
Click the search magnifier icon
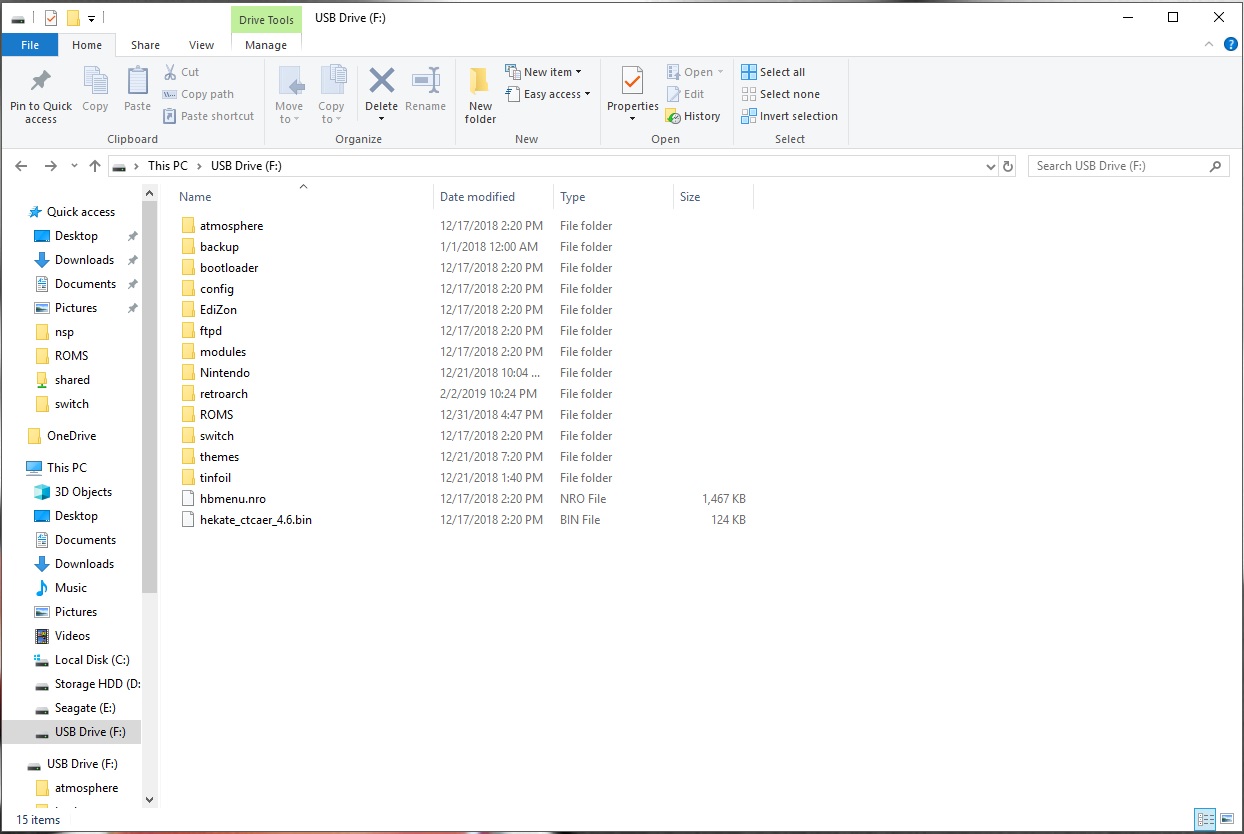click(x=1216, y=166)
